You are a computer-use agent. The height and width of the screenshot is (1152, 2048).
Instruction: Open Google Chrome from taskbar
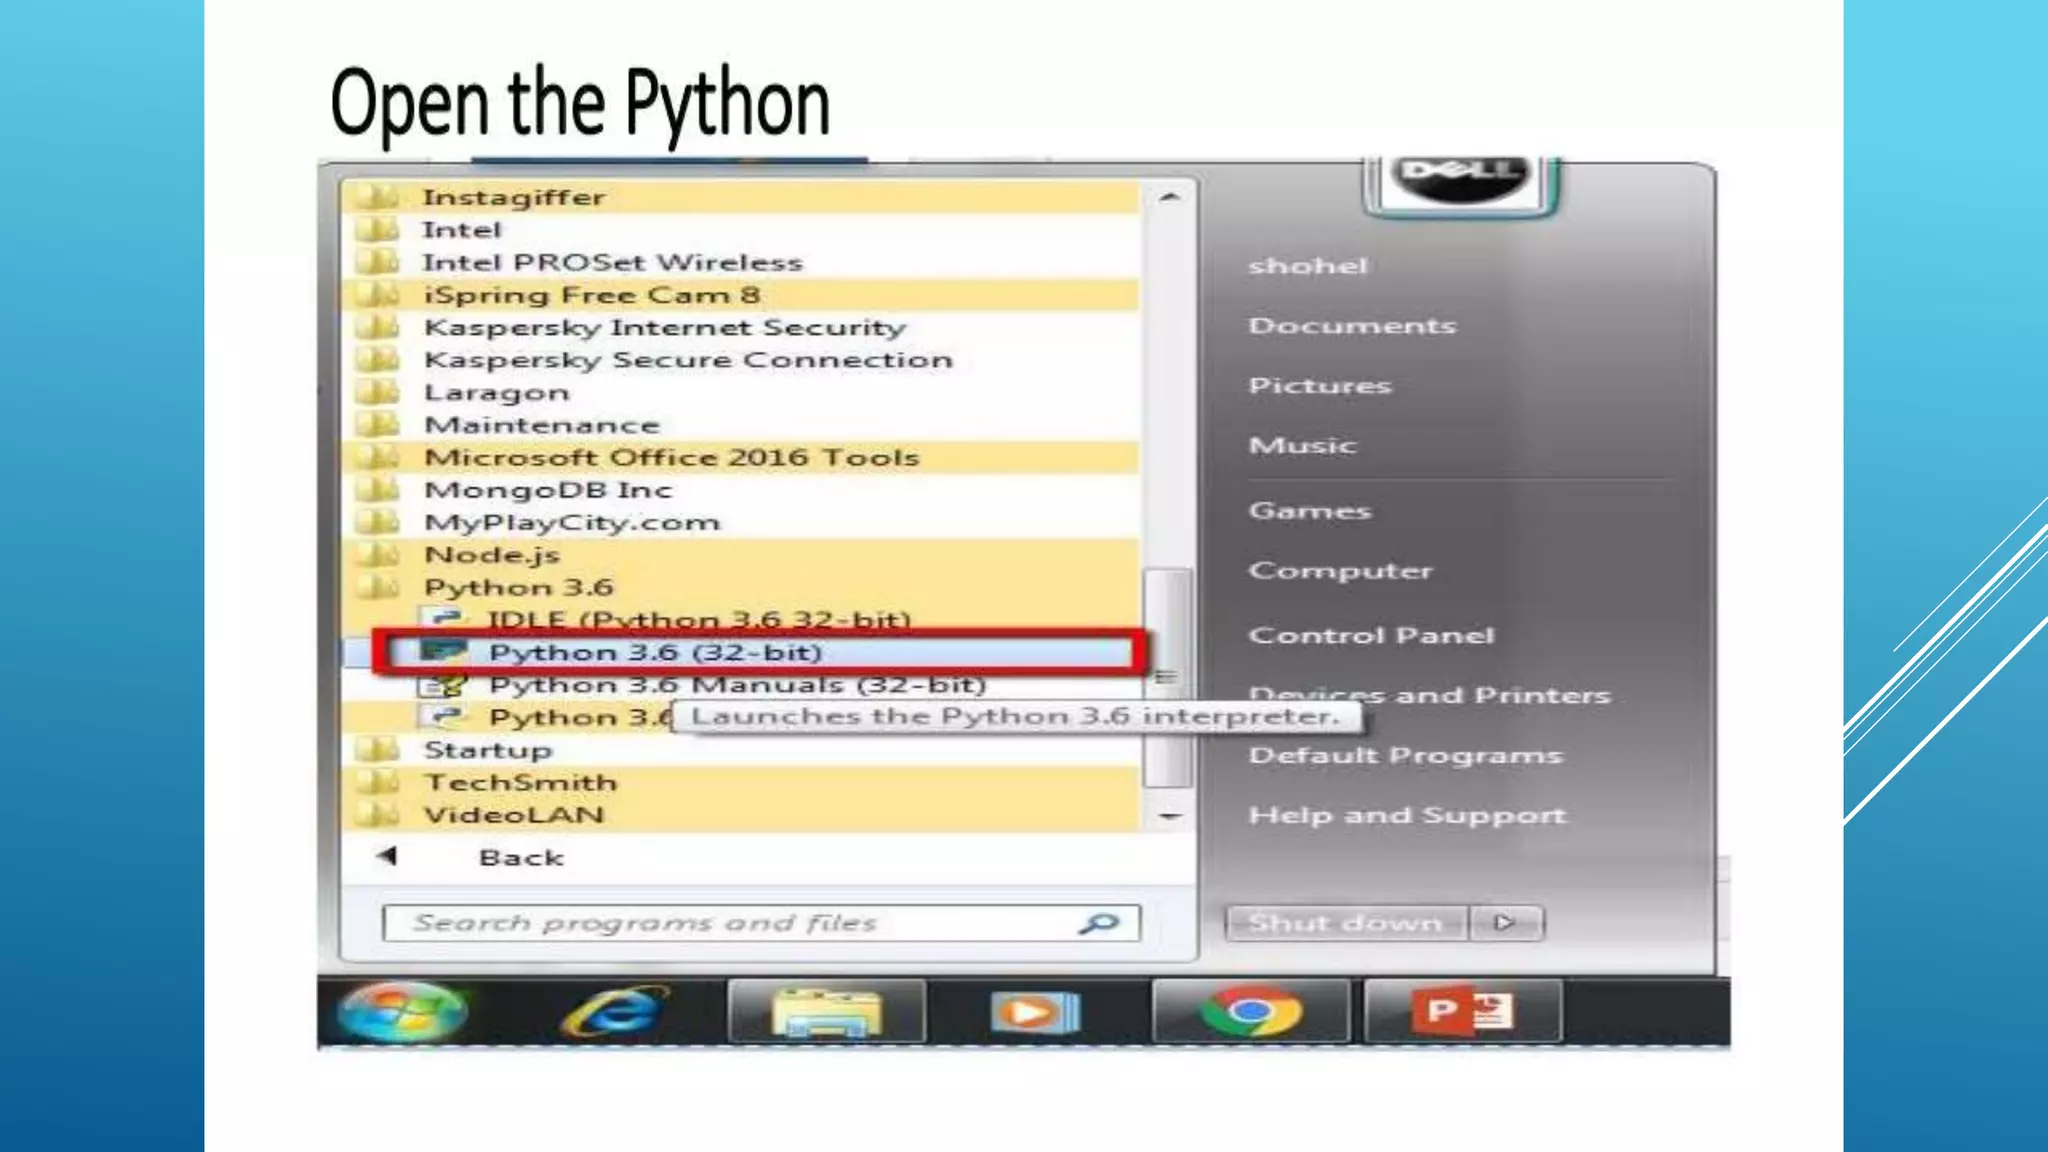(x=1250, y=1012)
